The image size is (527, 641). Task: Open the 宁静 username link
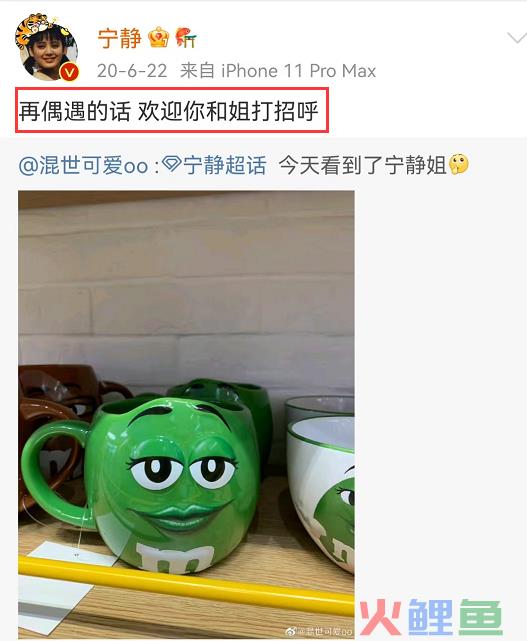click(119, 38)
